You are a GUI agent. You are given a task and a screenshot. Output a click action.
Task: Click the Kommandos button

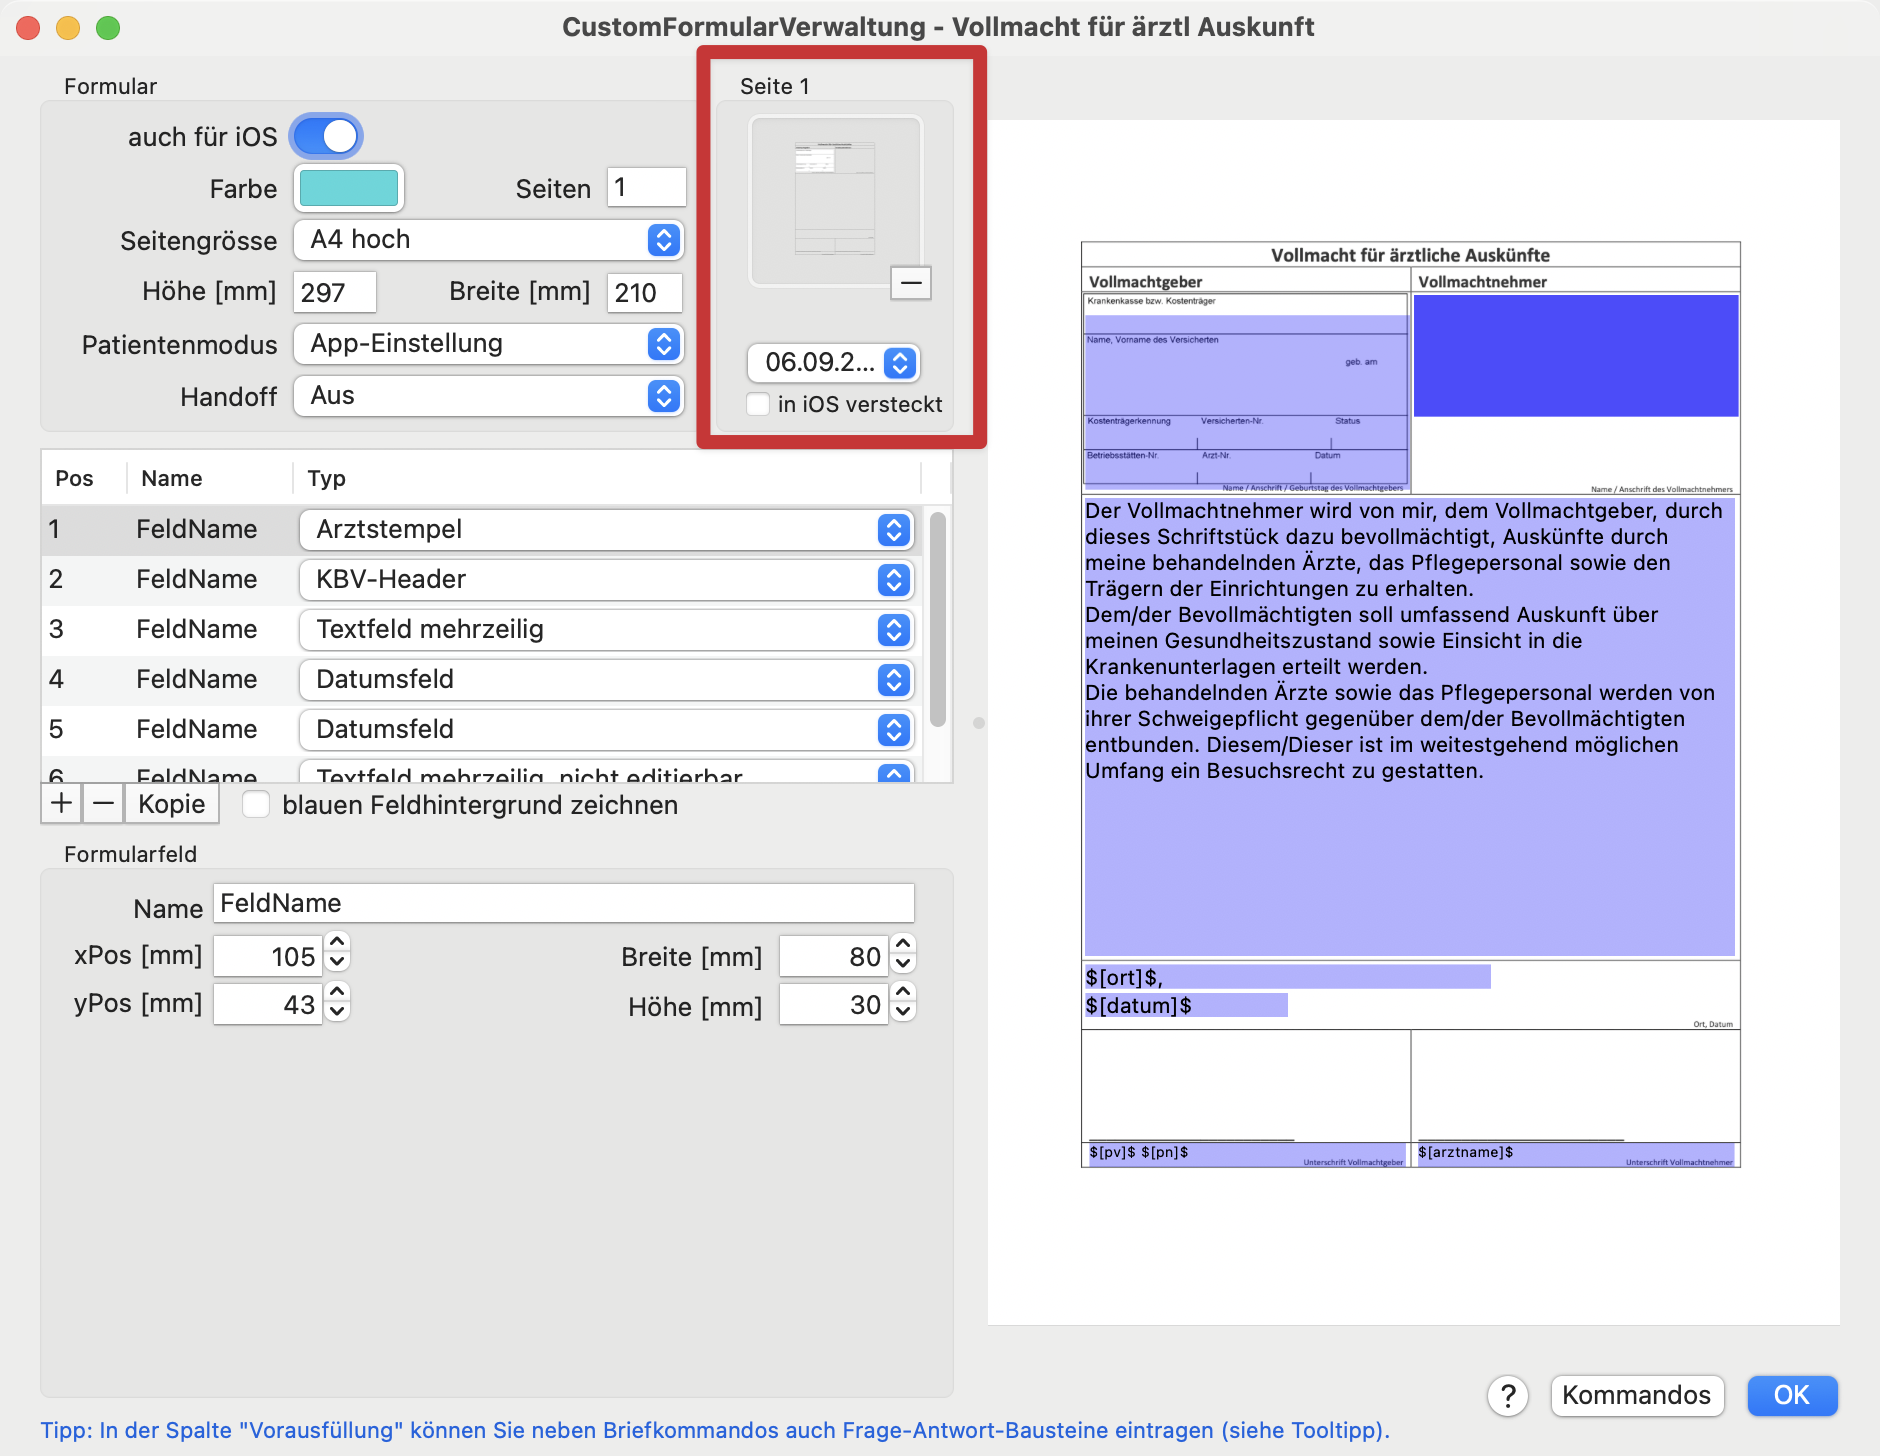tap(1638, 1396)
